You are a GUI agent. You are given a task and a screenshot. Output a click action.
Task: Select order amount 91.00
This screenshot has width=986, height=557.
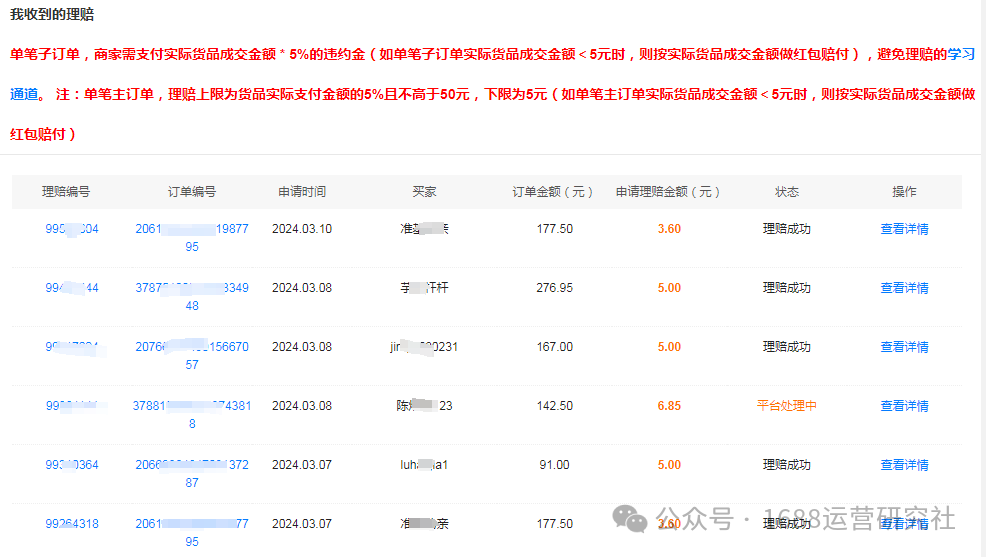pyautogui.click(x=555, y=465)
